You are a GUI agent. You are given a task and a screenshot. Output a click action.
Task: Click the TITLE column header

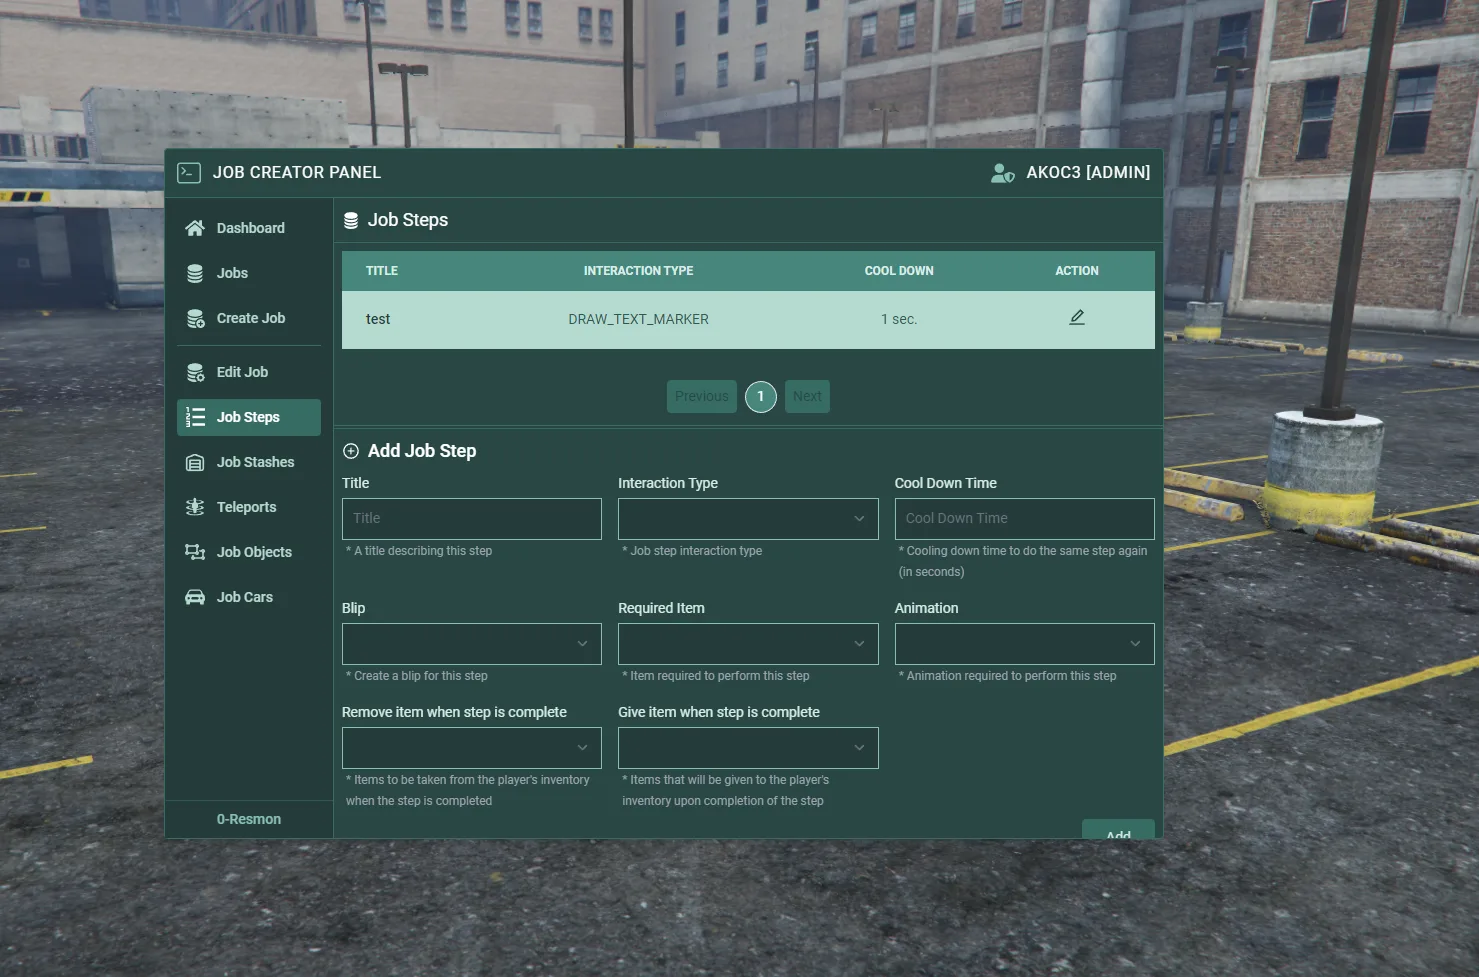[x=382, y=271]
